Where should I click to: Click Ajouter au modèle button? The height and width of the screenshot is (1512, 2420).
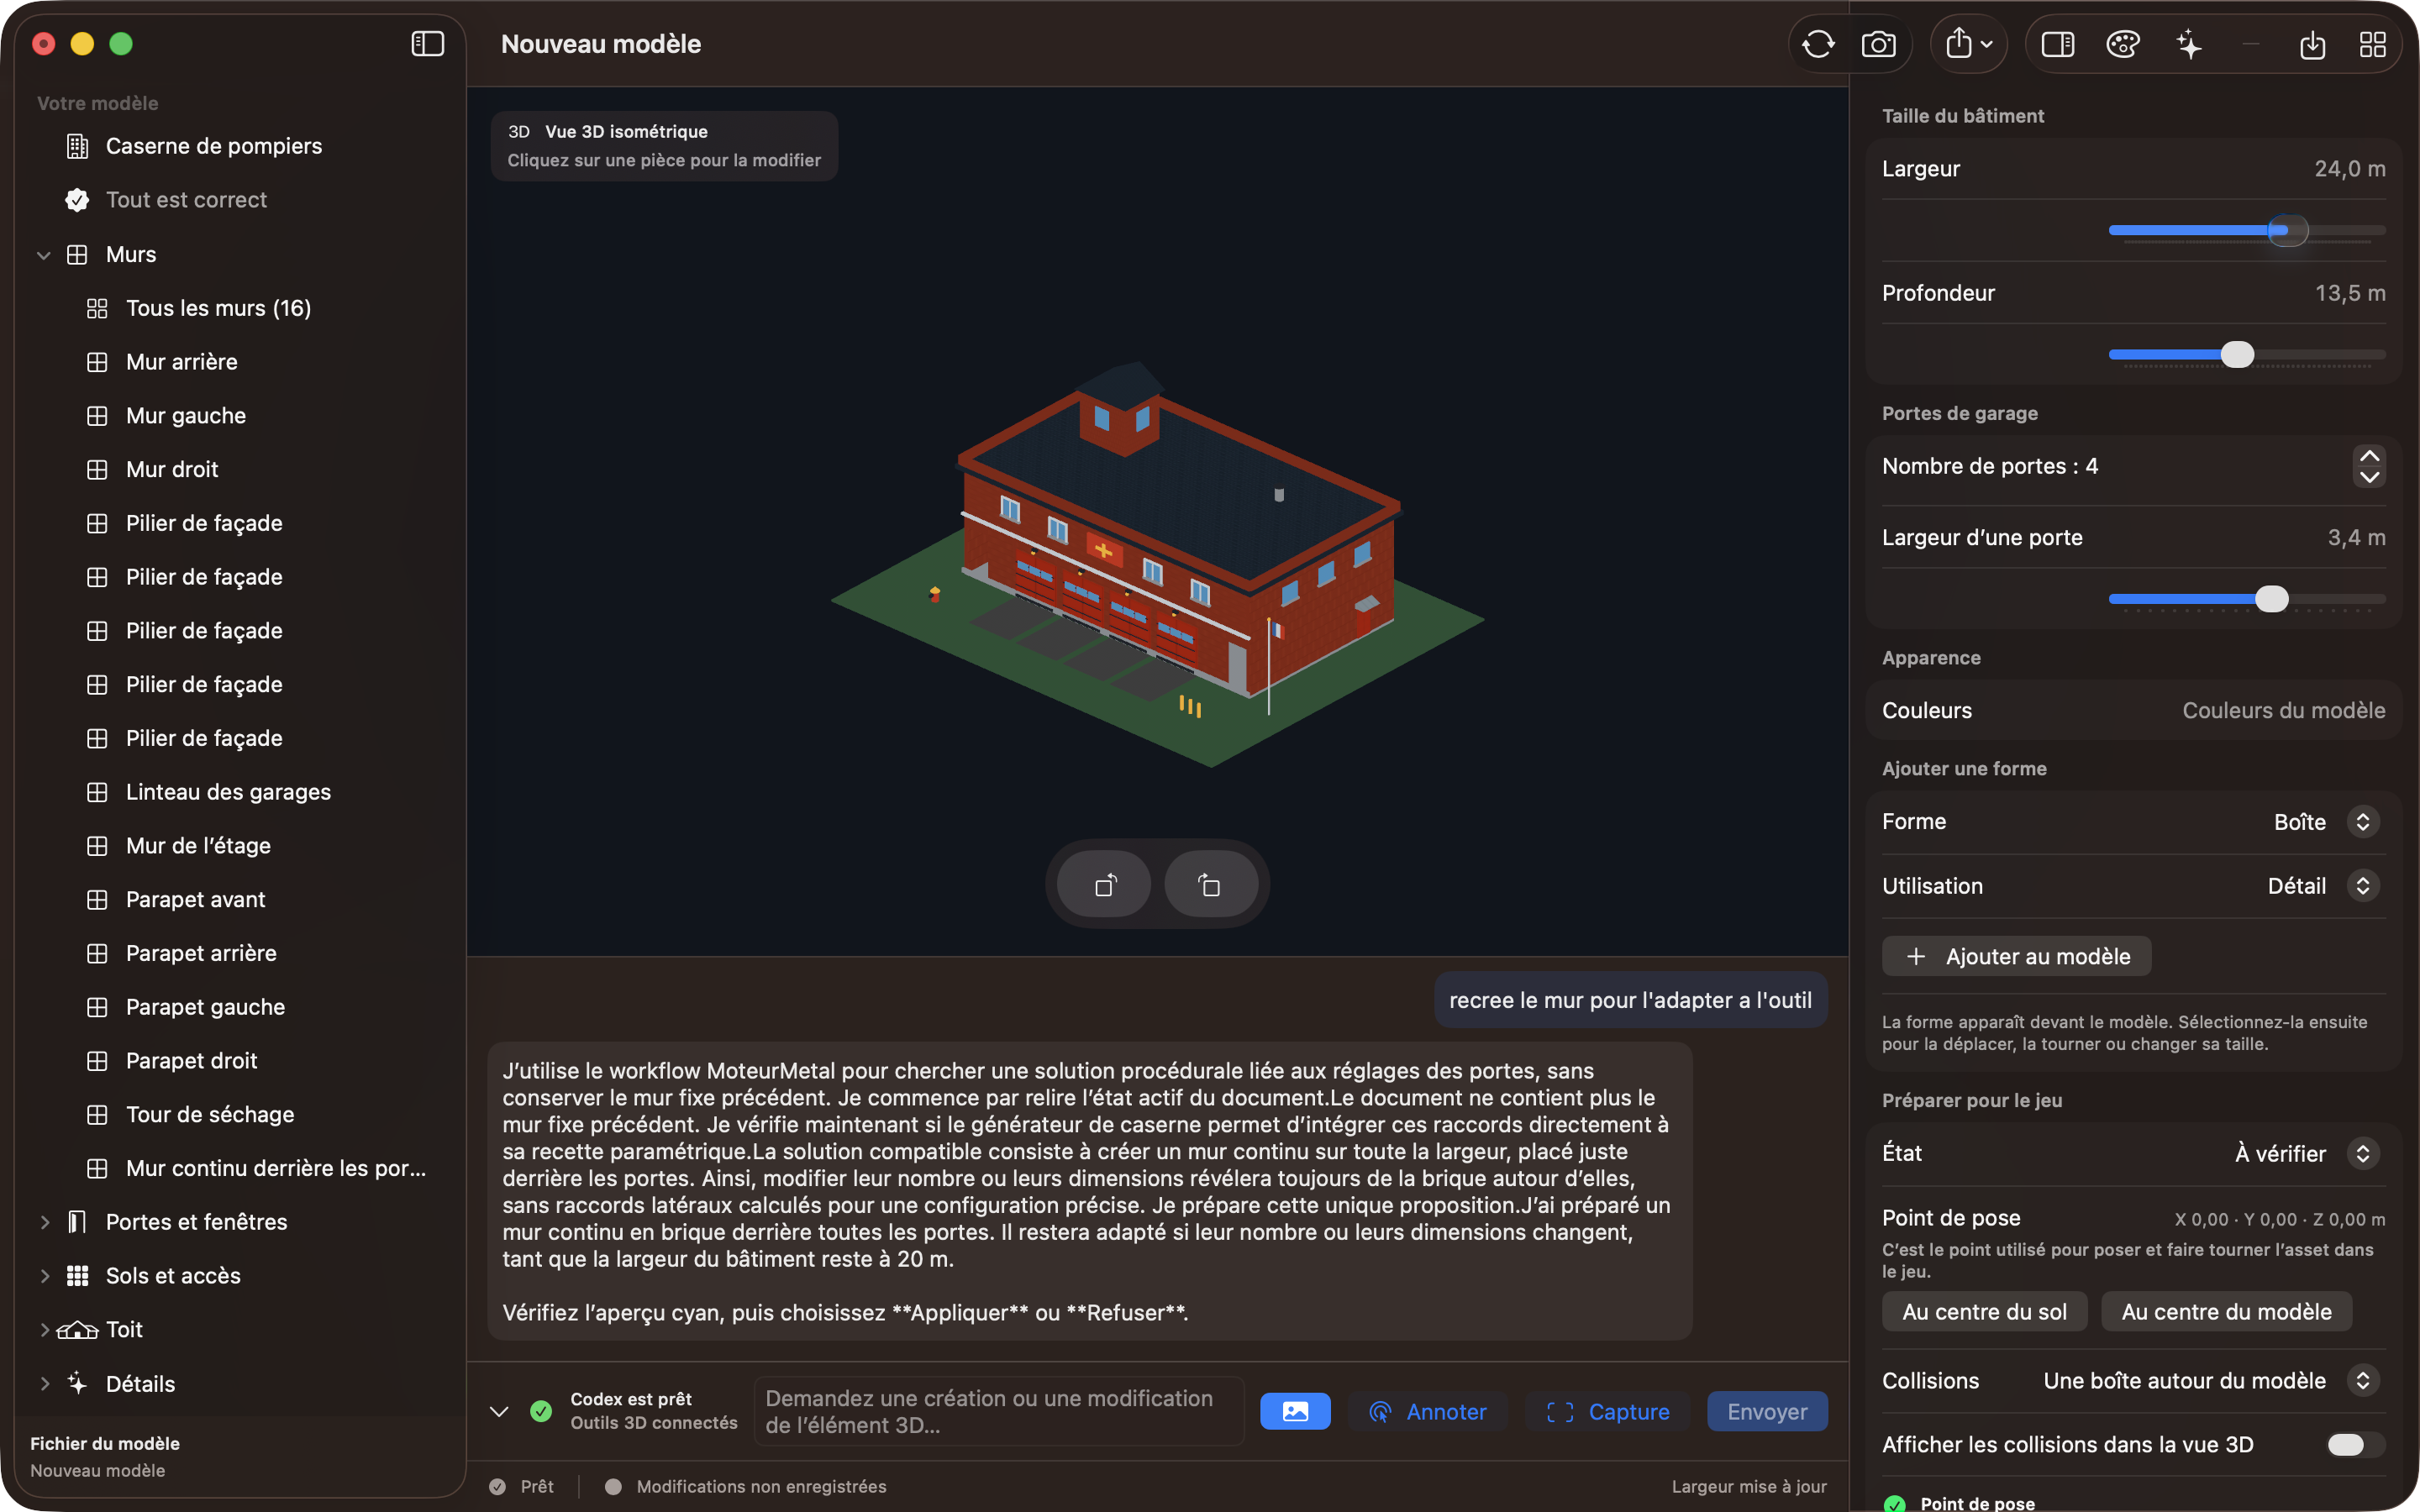coord(2016,956)
